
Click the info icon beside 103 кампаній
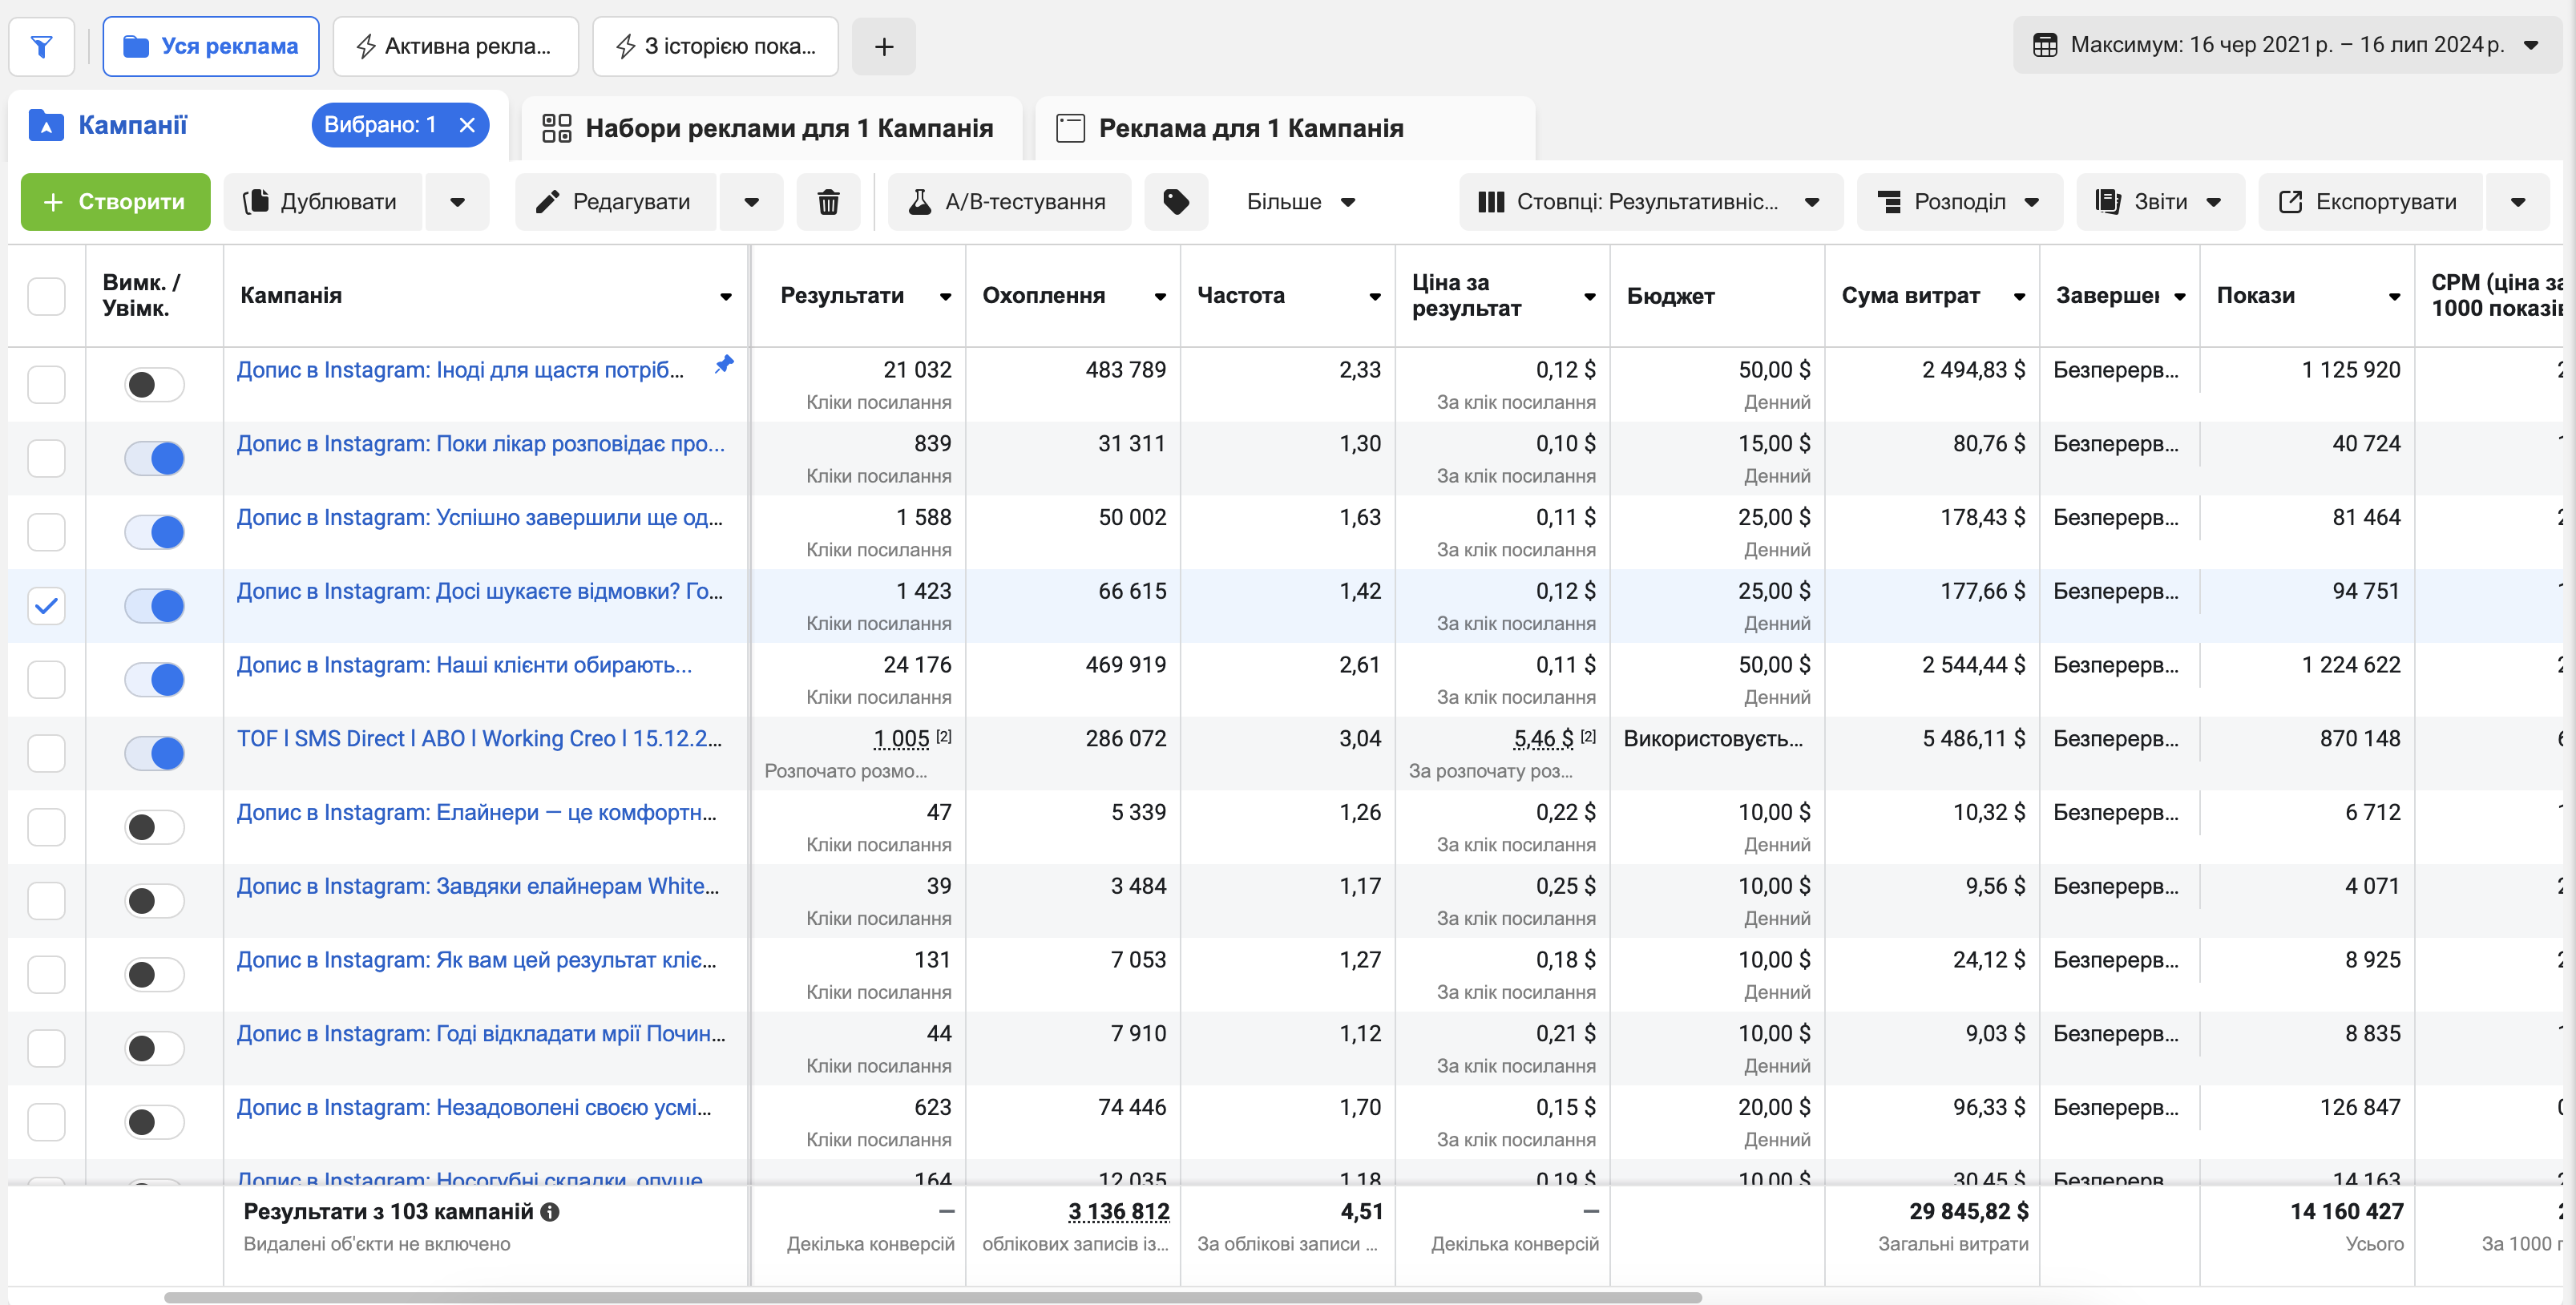[550, 1212]
